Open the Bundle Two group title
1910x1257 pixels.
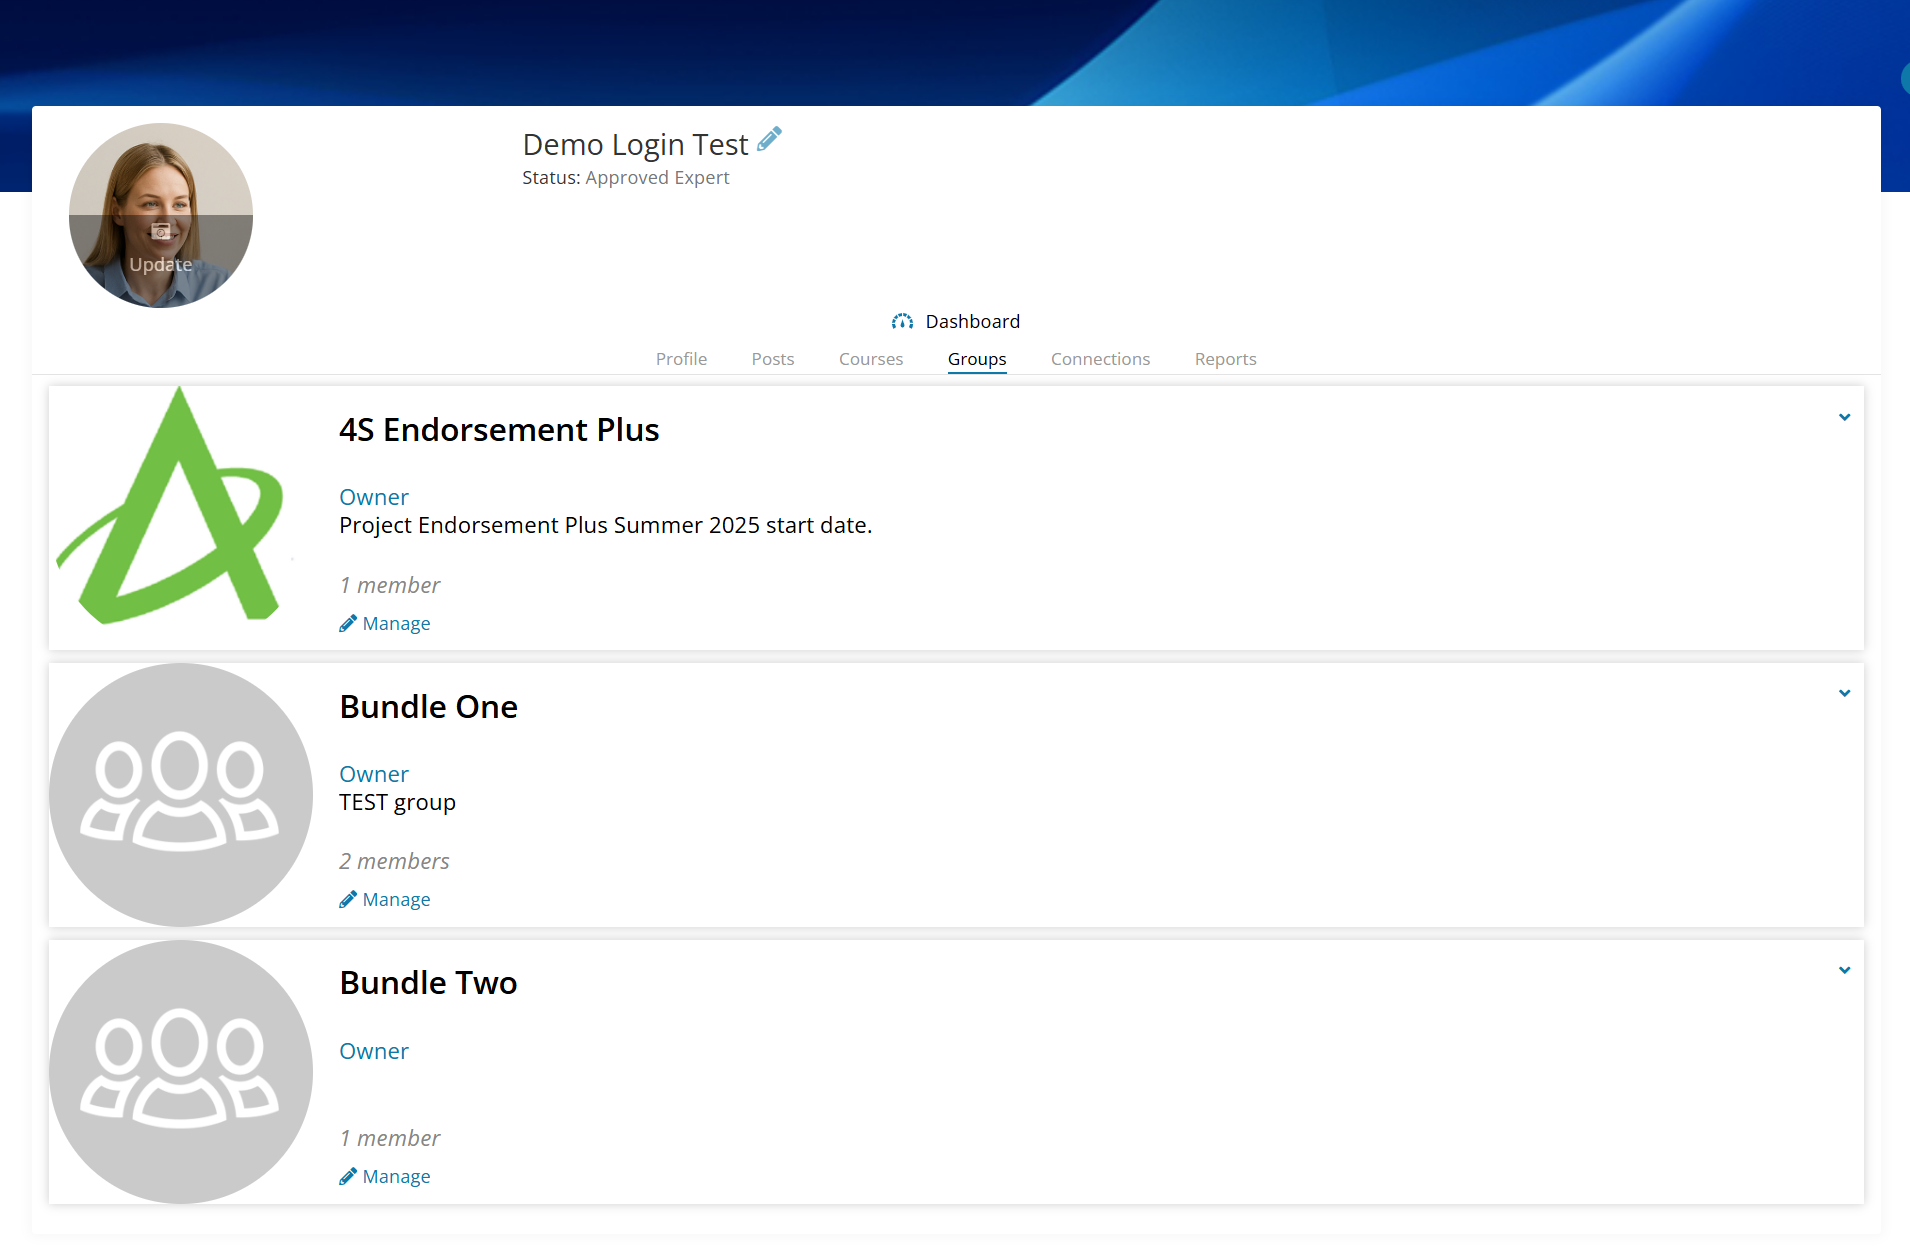coord(428,983)
